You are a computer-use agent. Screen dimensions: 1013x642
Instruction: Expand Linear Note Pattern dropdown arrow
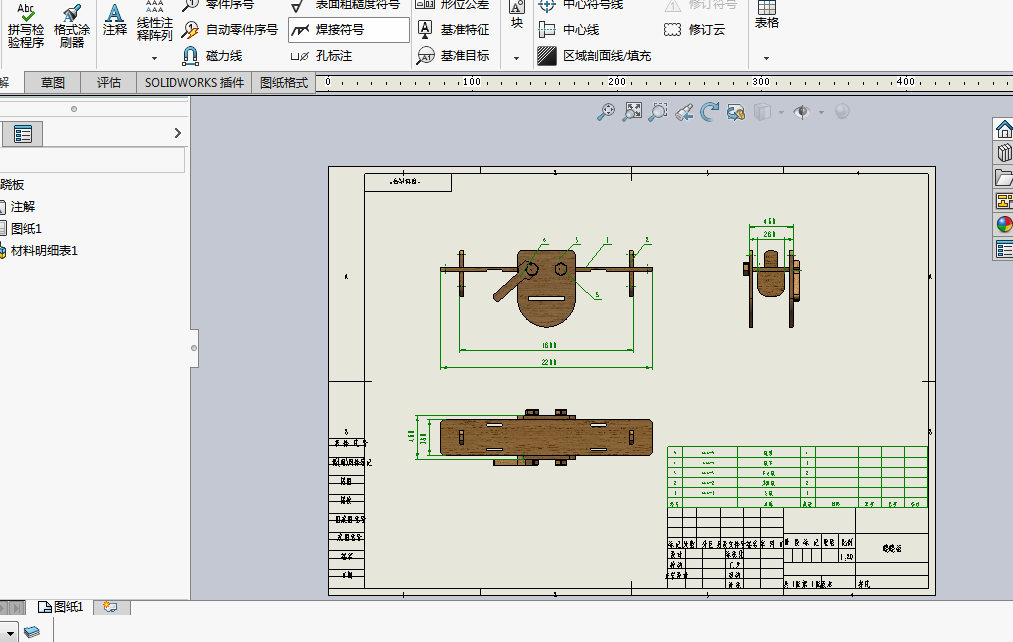(154, 59)
